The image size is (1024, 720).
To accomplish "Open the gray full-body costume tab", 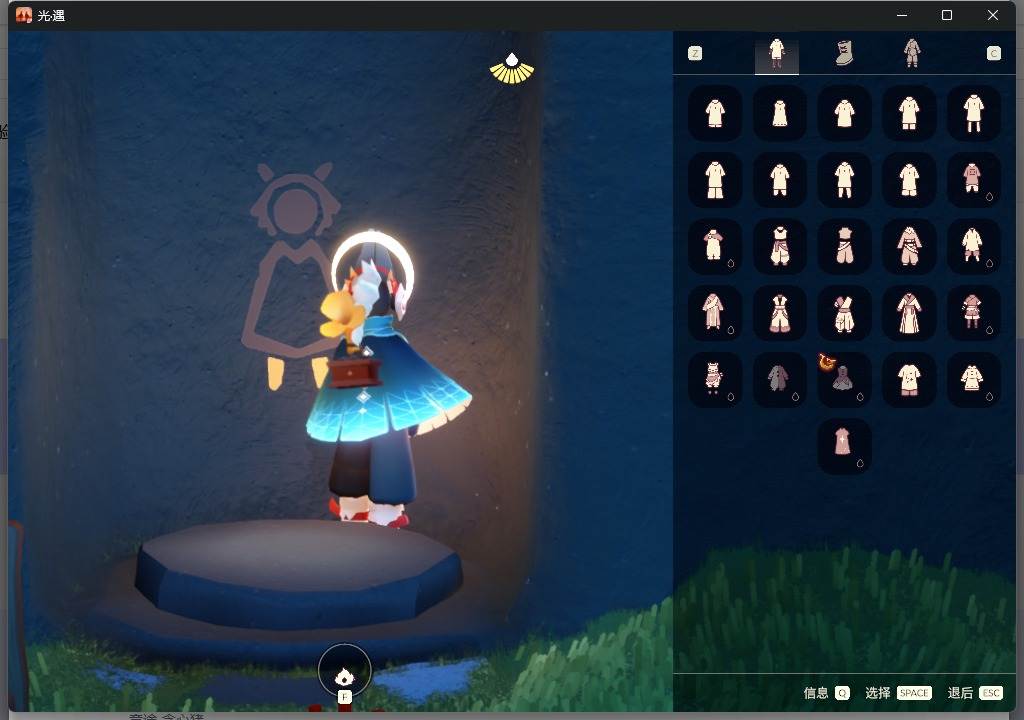I will [x=912, y=53].
